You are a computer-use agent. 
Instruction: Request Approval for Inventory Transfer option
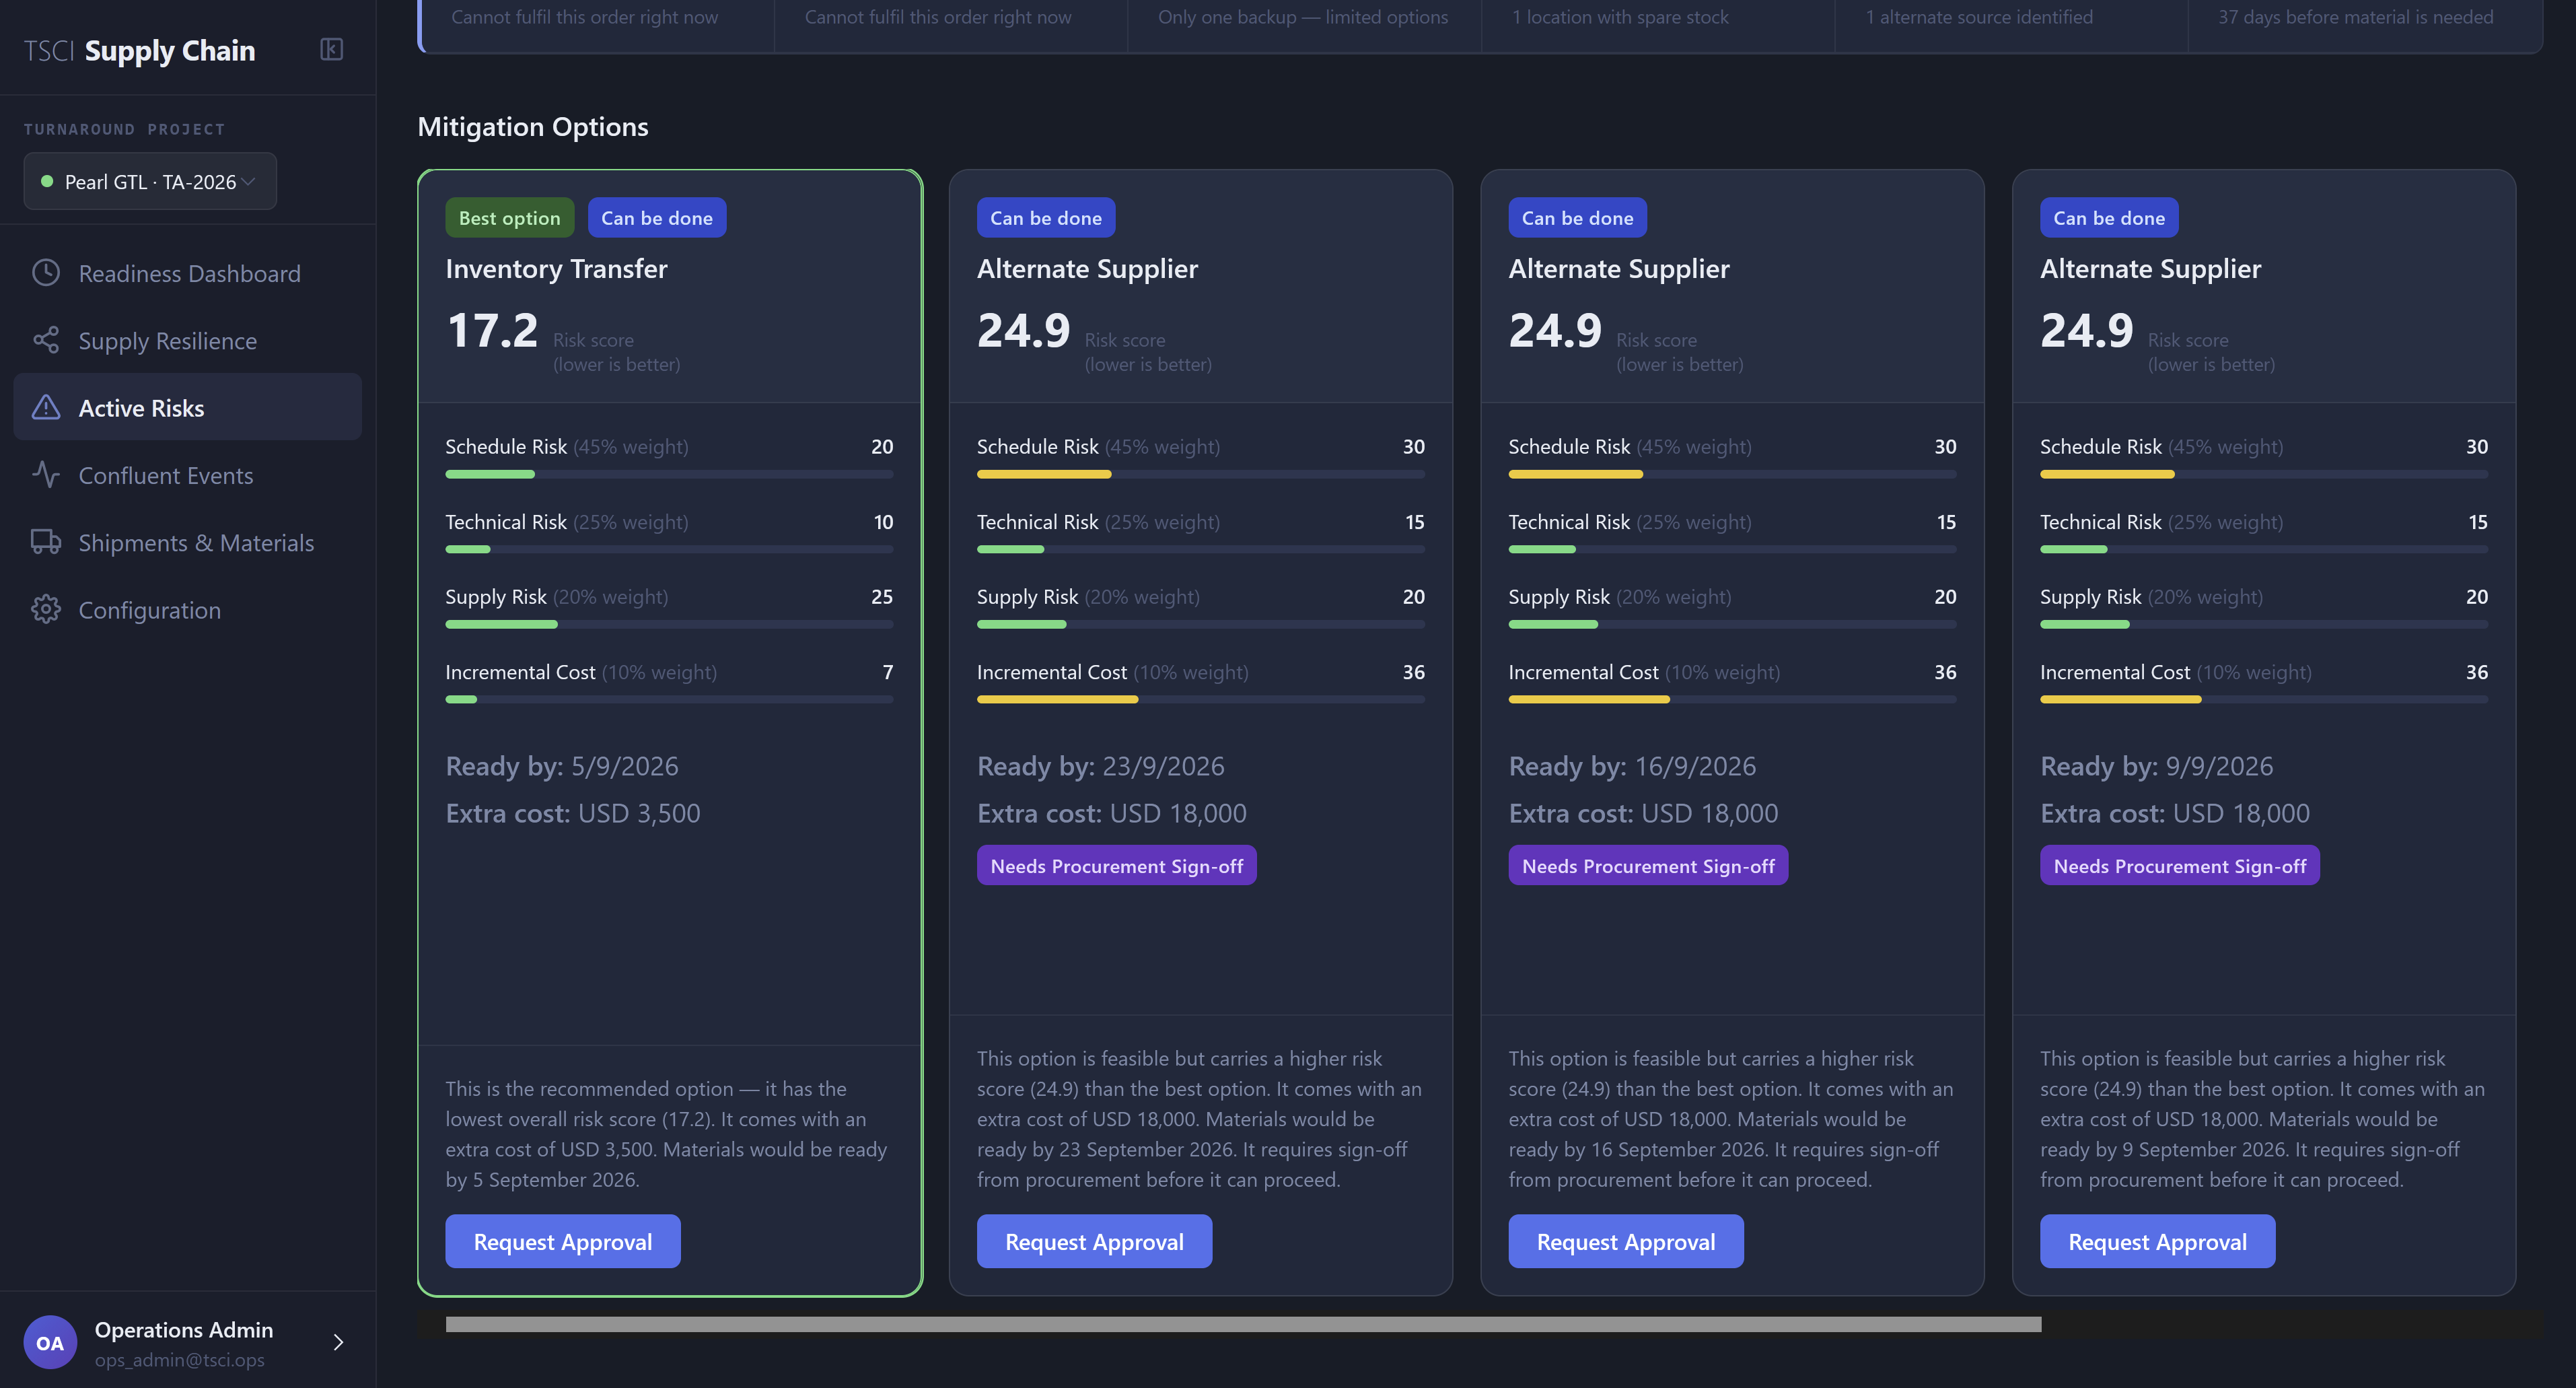tap(563, 1241)
